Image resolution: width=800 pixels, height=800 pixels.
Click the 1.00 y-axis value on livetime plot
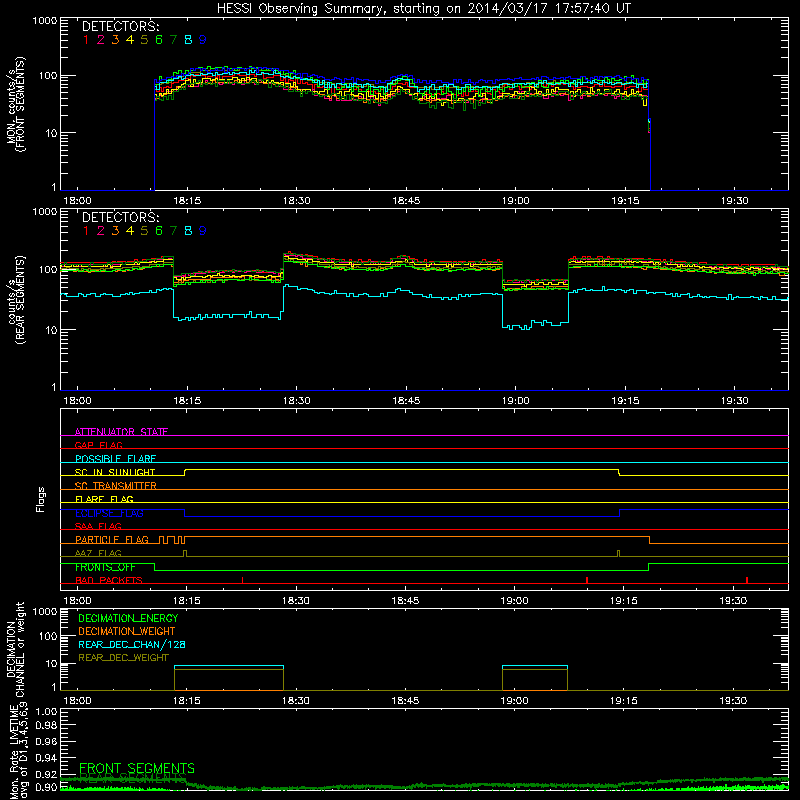click(x=46, y=711)
